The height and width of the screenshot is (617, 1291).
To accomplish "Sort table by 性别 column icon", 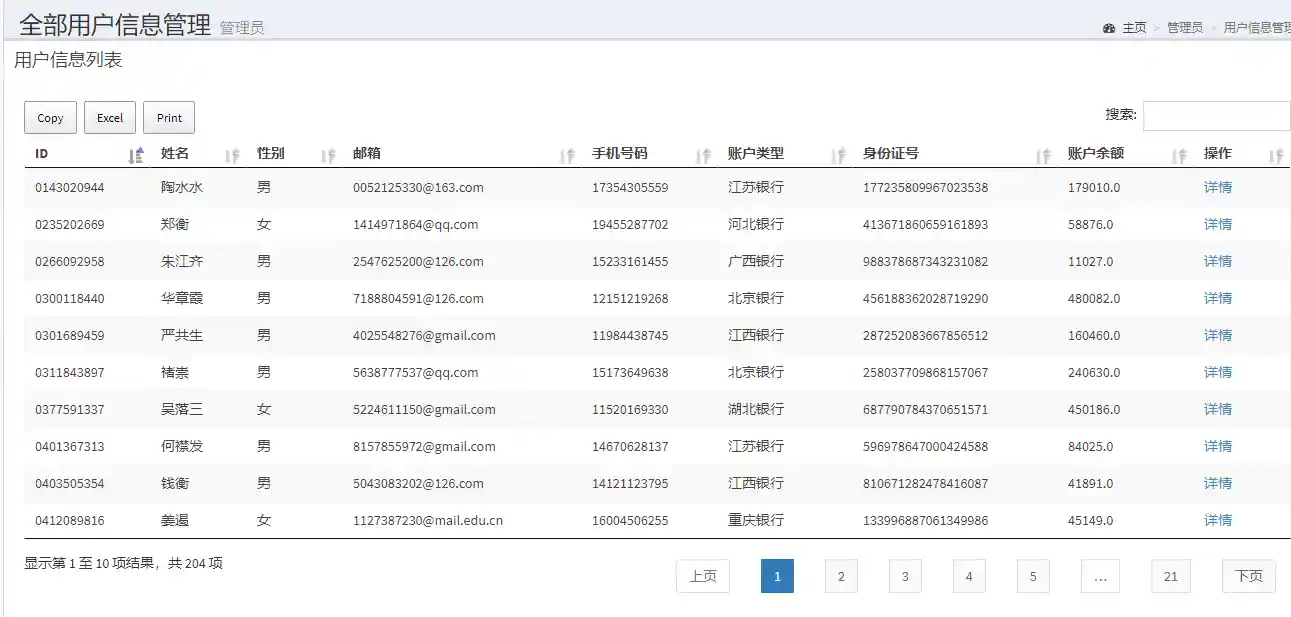I will click(328, 155).
